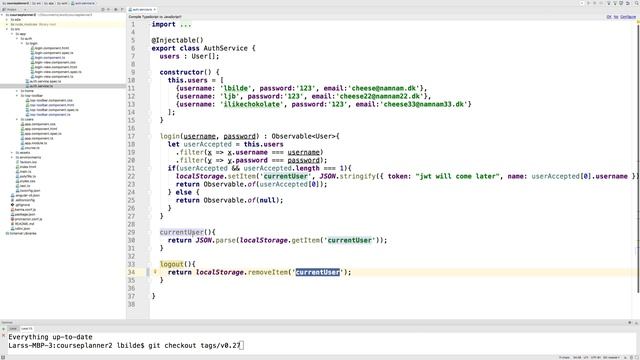Add a new terminal session
The height and width of the screenshot is (360, 640).
(4, 329)
